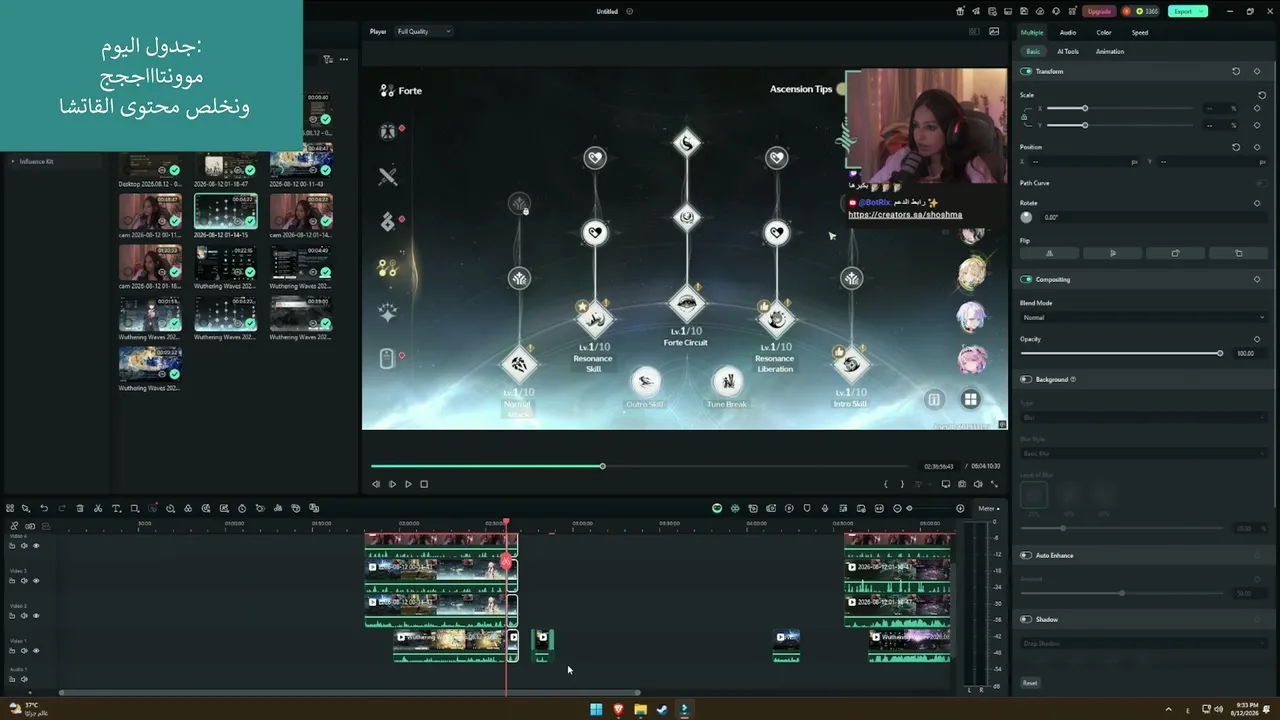This screenshot has height=720, width=1280.
Task: Flip the clip vertically
Action: coord(1113,253)
